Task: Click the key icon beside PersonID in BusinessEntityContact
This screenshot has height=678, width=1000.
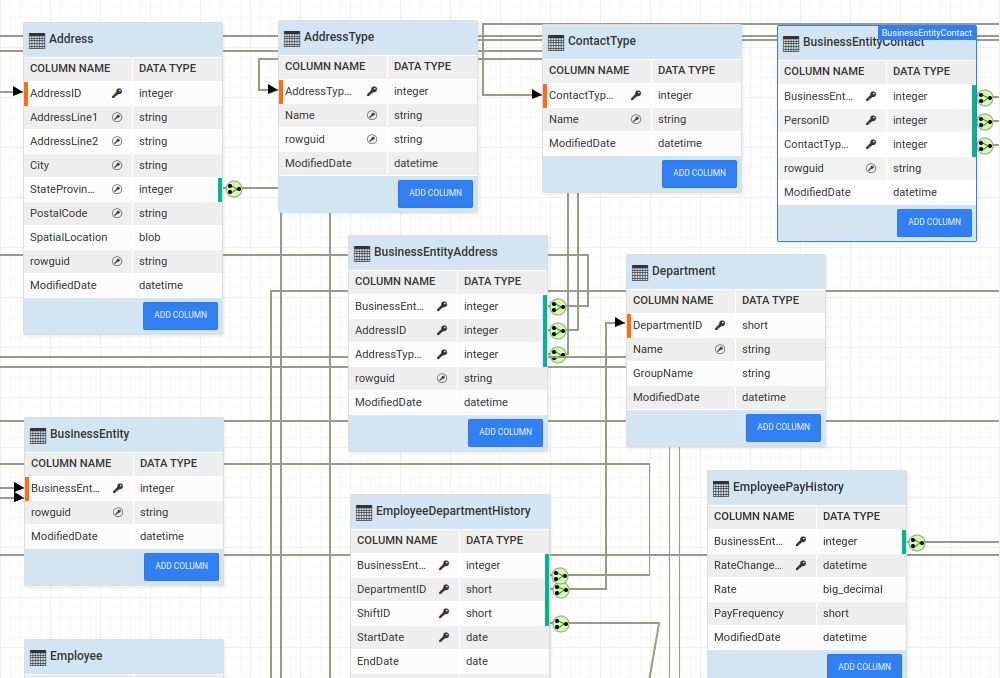Action: pyautogui.click(x=871, y=120)
